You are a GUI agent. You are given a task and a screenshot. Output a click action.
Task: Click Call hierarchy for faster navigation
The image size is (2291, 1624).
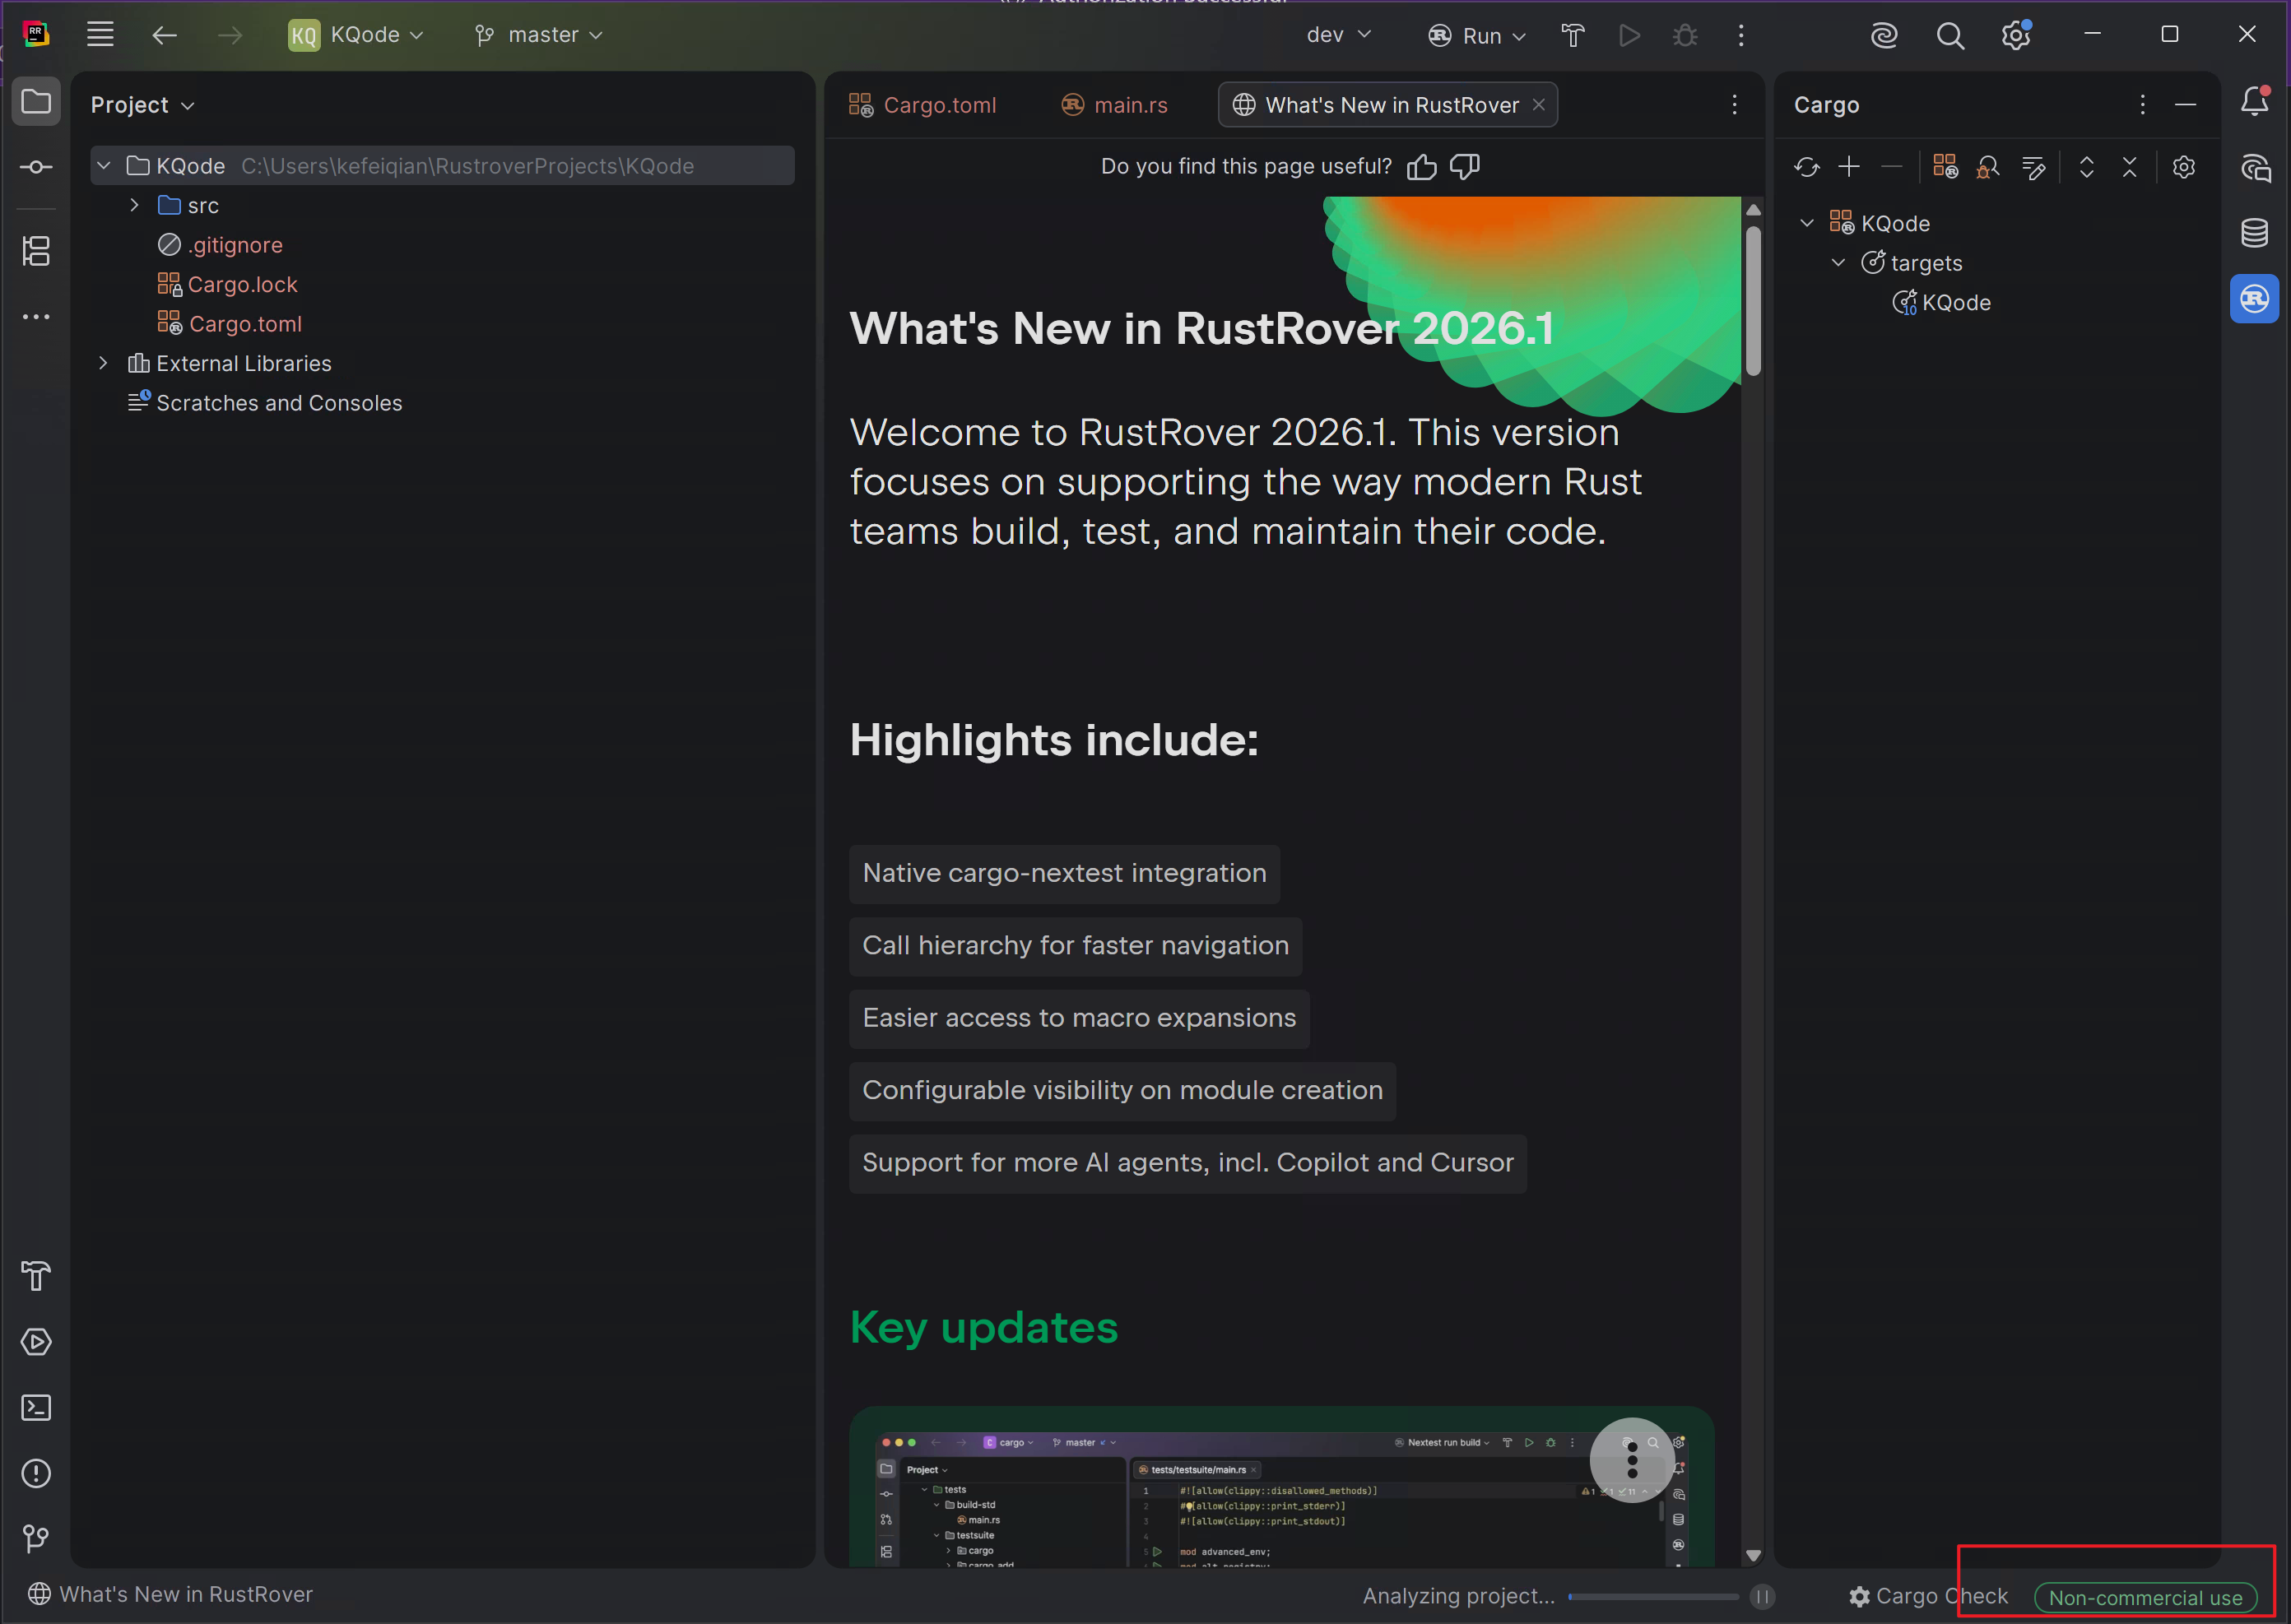coord(1075,946)
